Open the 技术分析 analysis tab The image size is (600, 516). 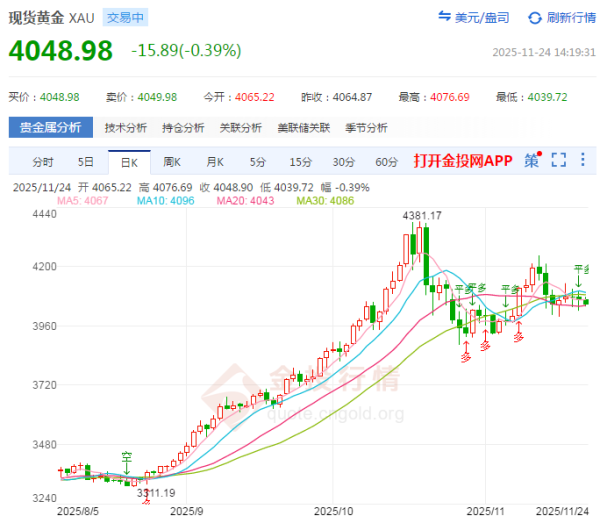tap(125, 128)
